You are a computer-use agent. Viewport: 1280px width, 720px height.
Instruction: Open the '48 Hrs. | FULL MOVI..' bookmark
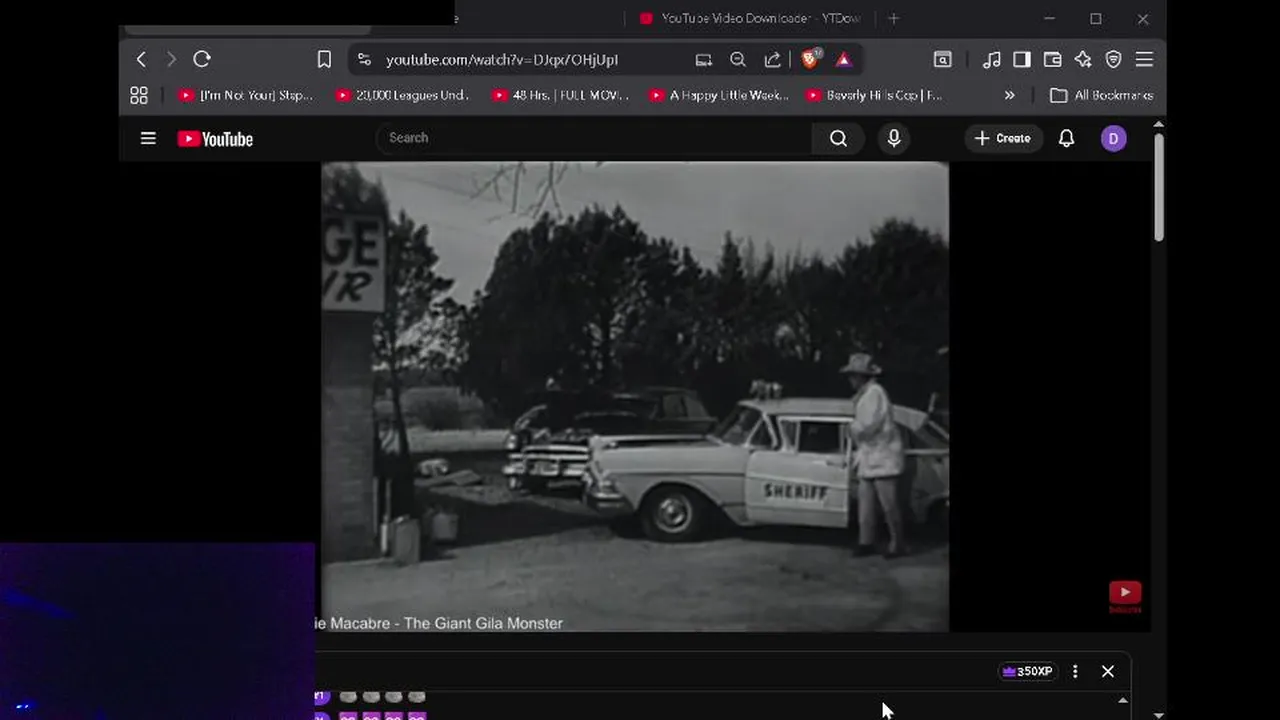(x=560, y=95)
